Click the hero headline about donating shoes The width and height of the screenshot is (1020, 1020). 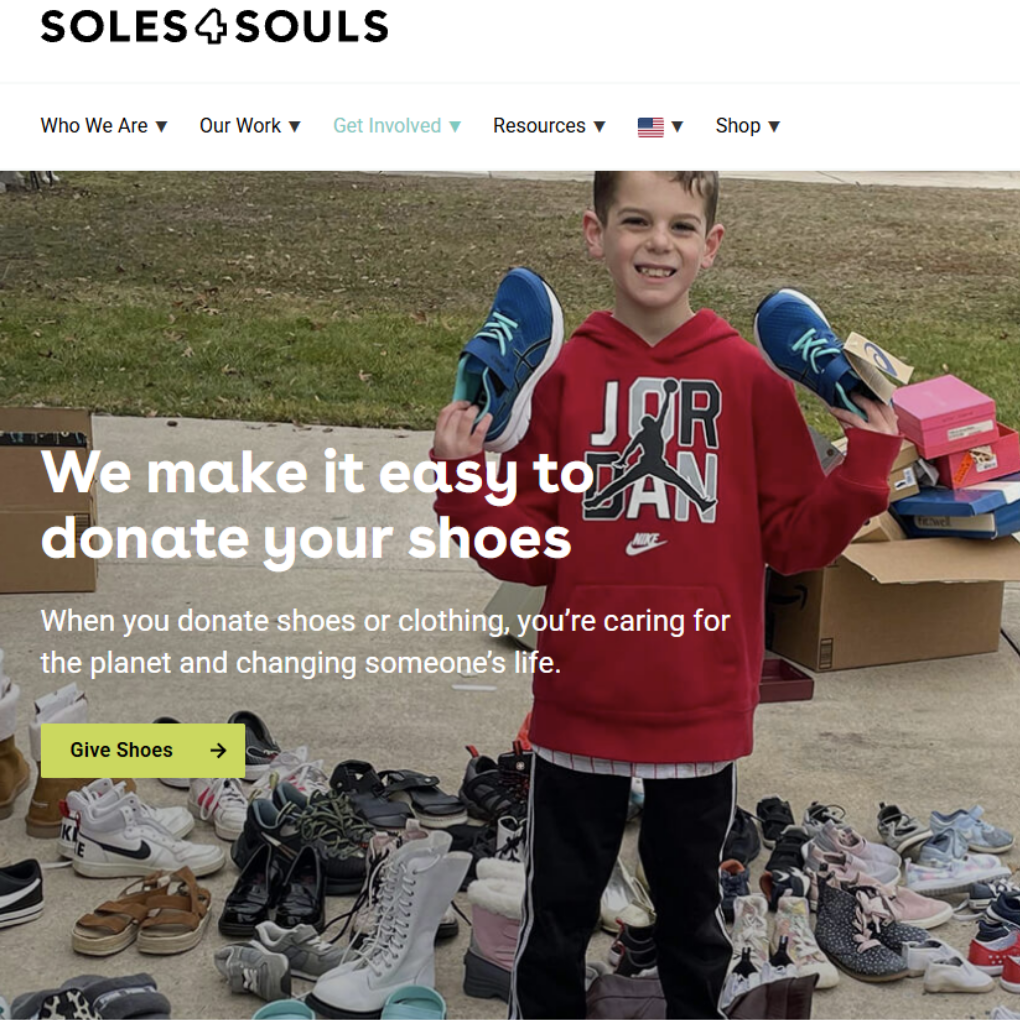pyautogui.click(x=317, y=505)
